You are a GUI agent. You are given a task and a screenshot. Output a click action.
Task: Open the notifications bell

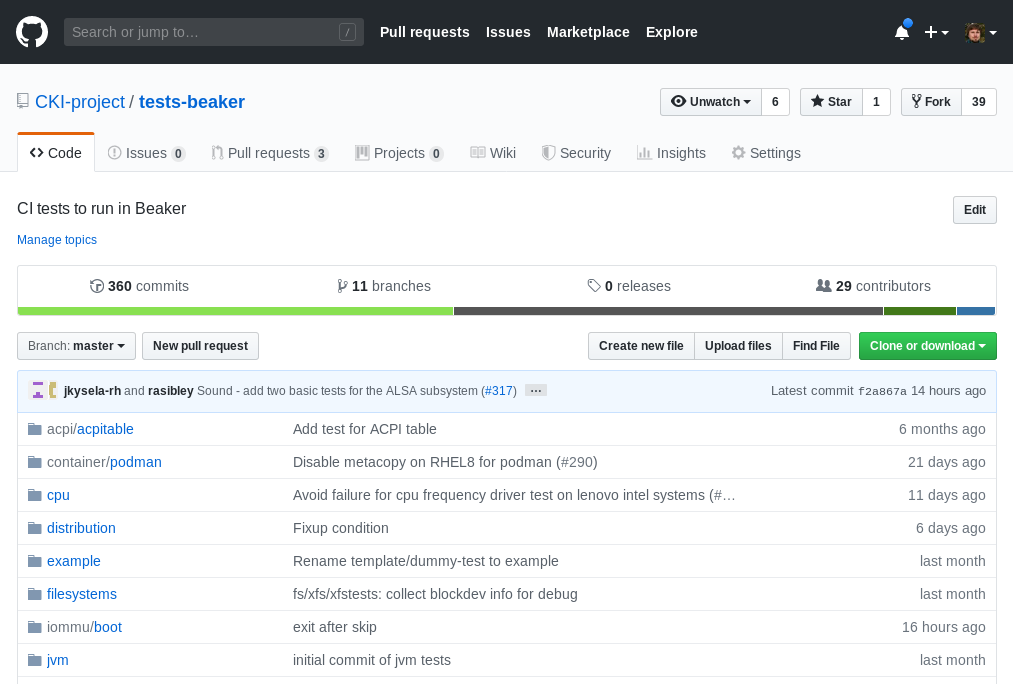pyautogui.click(x=902, y=32)
